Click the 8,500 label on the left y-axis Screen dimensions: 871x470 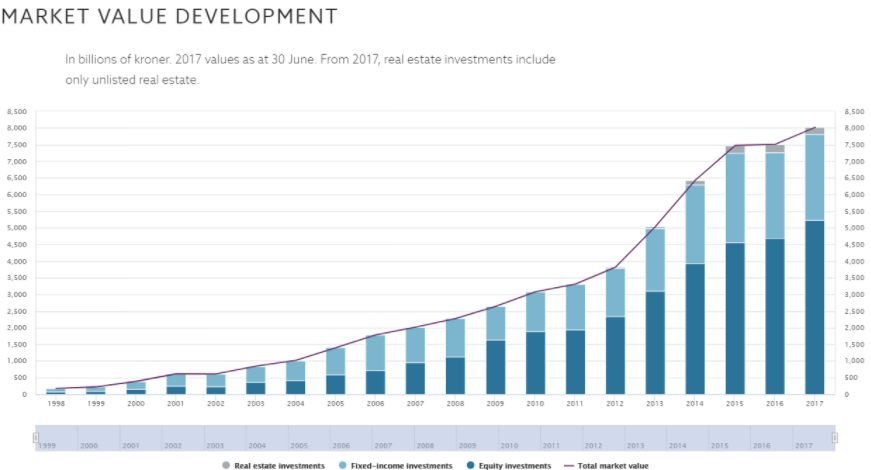[17, 112]
